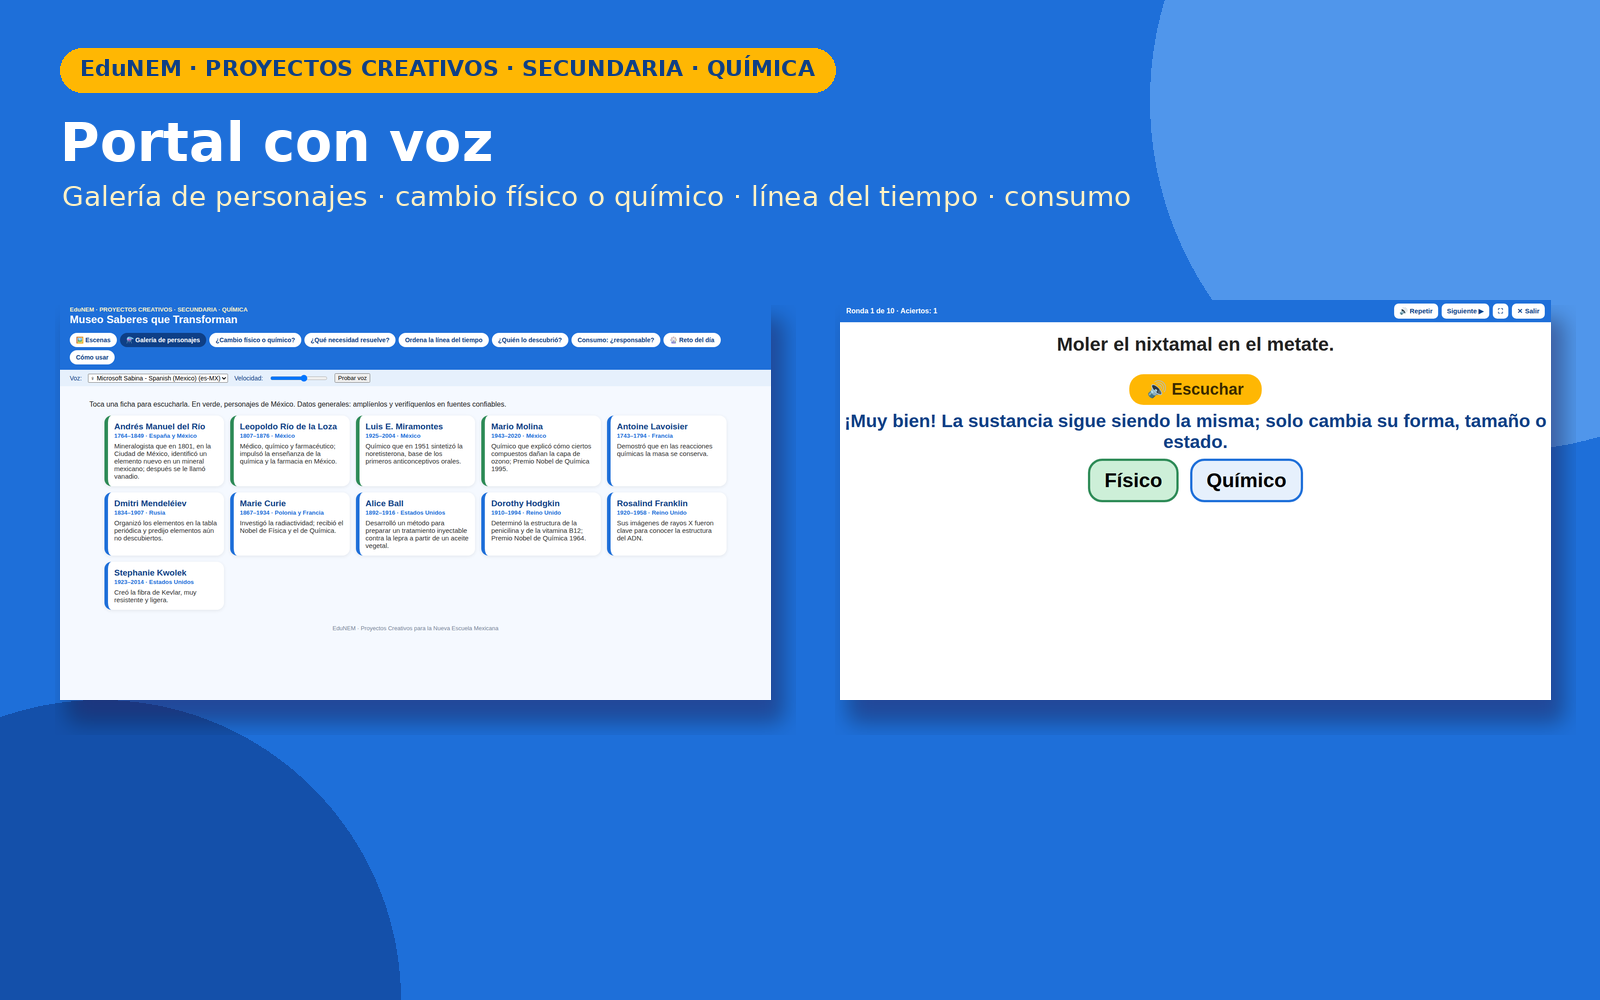
Task: Open the ¿Quién lo descubrió? tab
Action: 530,340
